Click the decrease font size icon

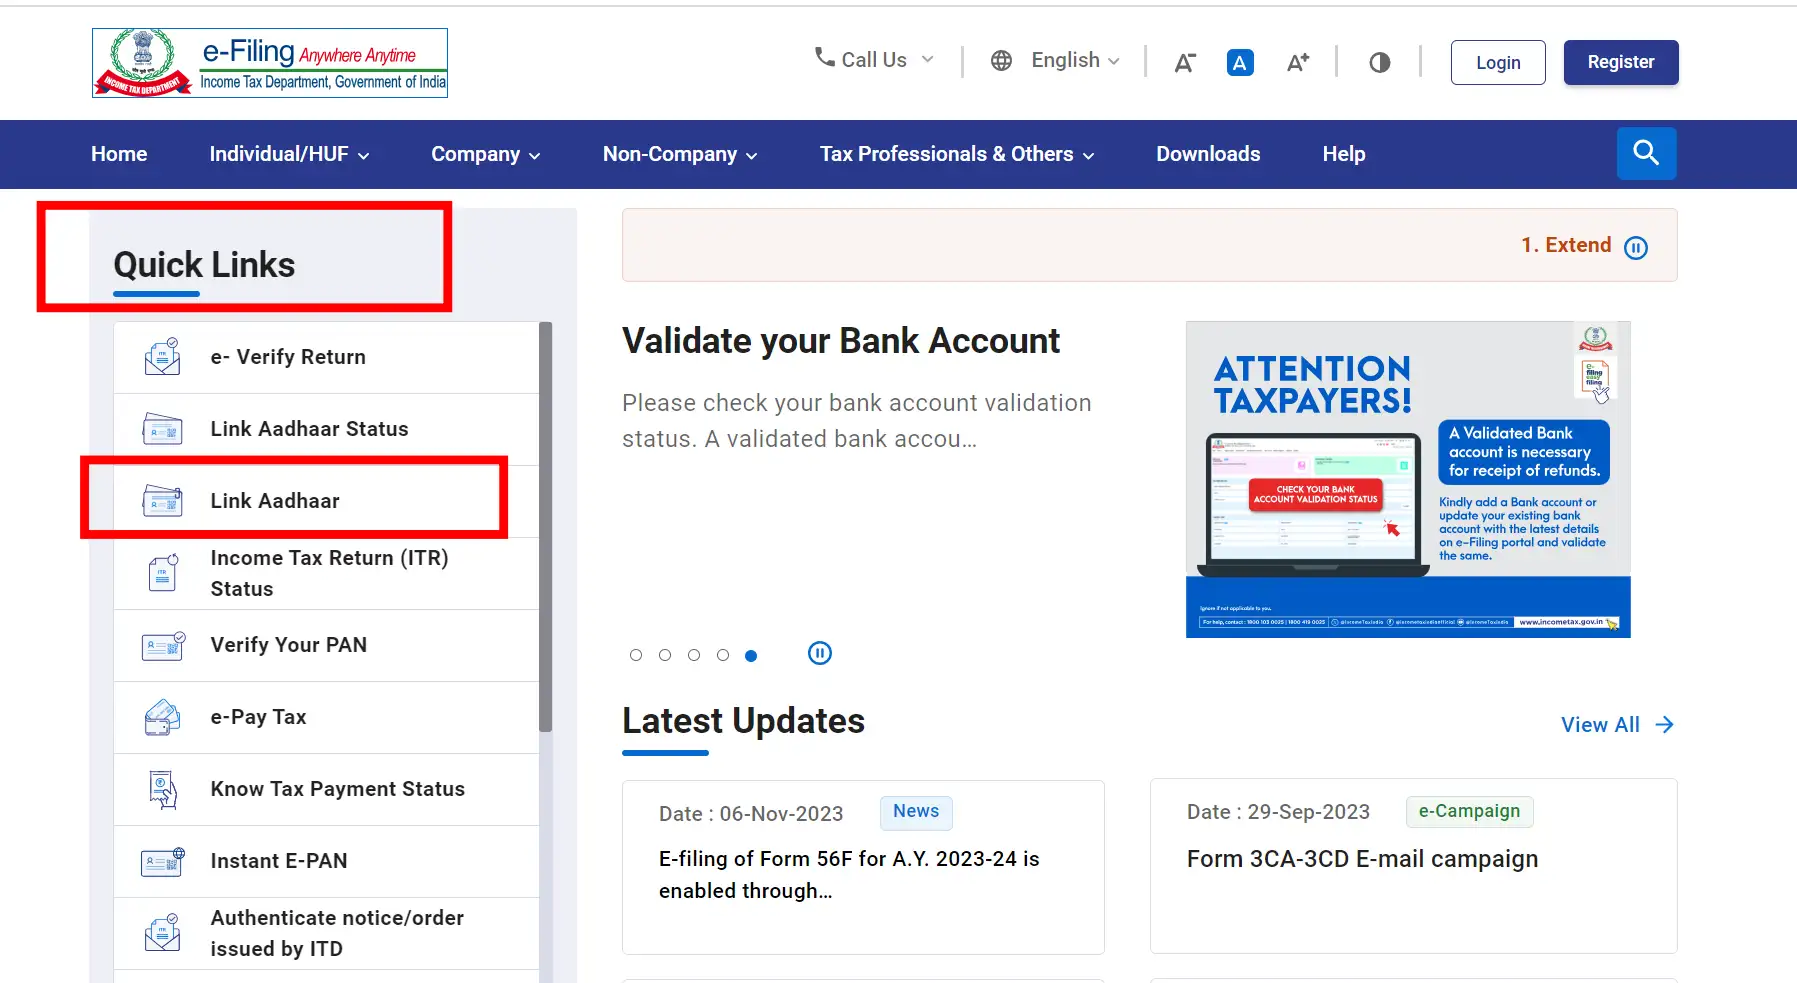(1184, 63)
